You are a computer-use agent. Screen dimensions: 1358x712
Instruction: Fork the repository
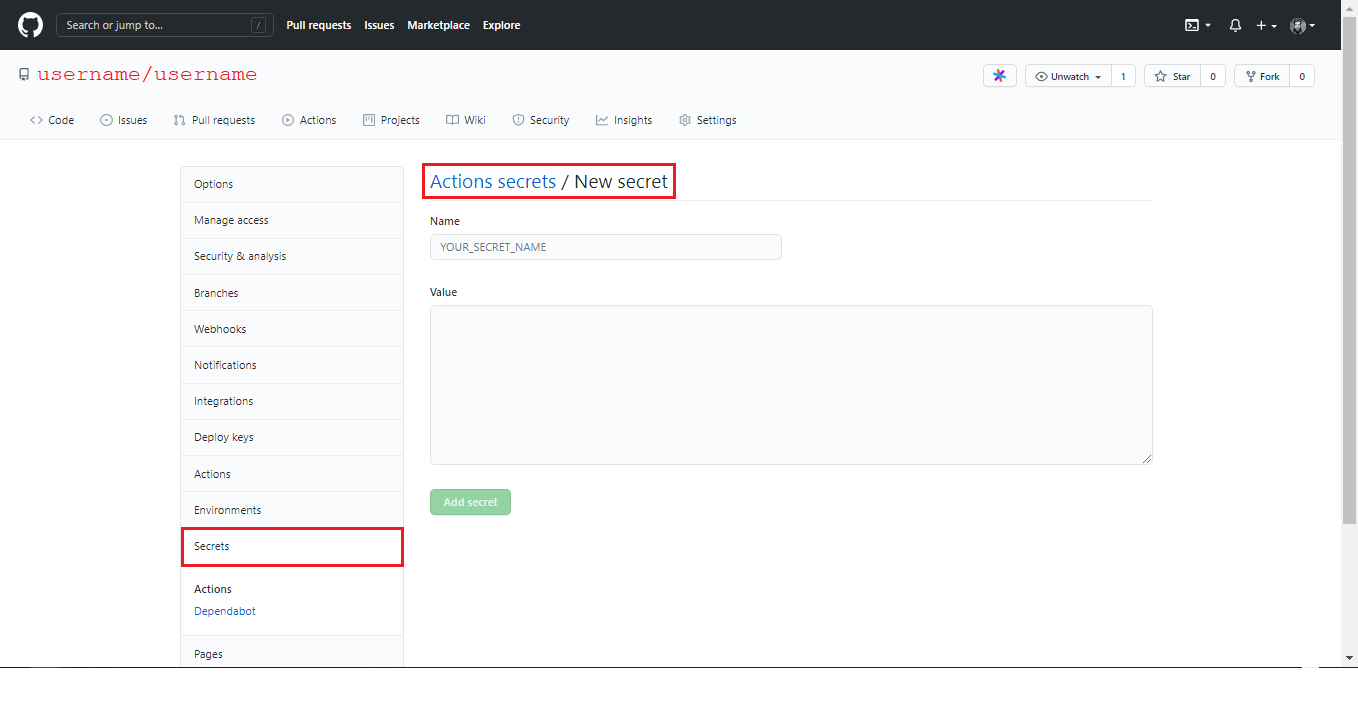click(1261, 75)
